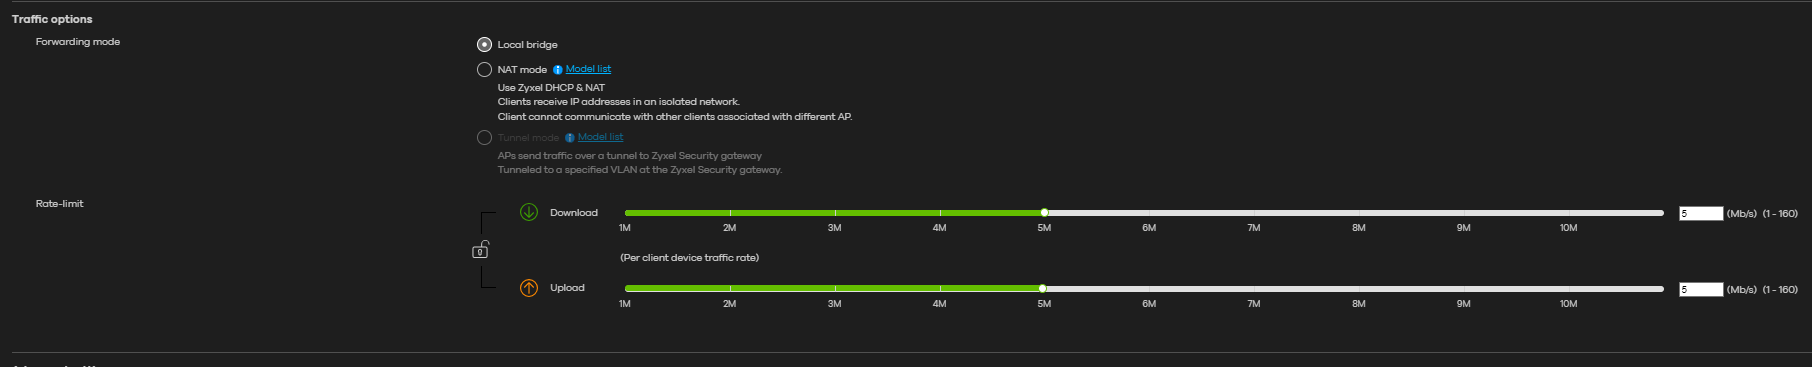Set Upload slider to the 7M mark
Screen dimensions: 1812x367
1254,288
